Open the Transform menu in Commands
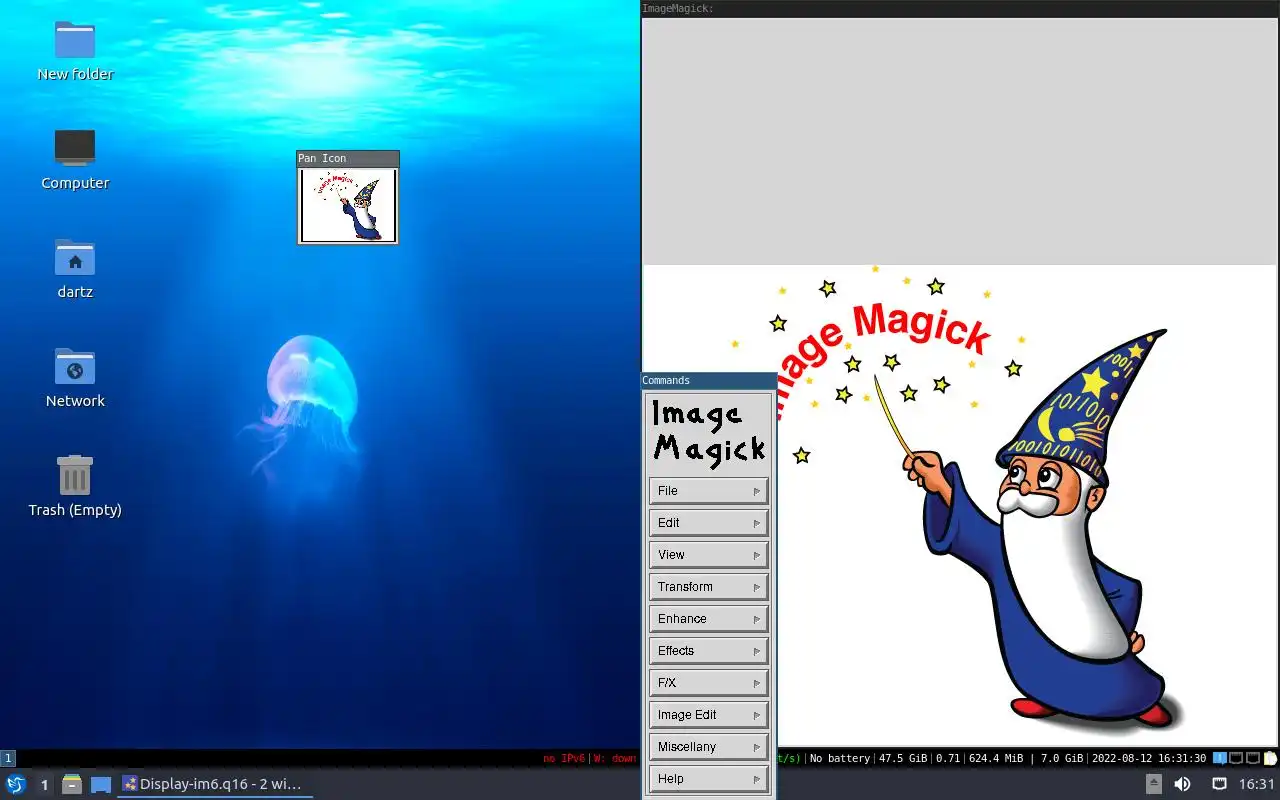This screenshot has height=800, width=1280. (x=708, y=587)
